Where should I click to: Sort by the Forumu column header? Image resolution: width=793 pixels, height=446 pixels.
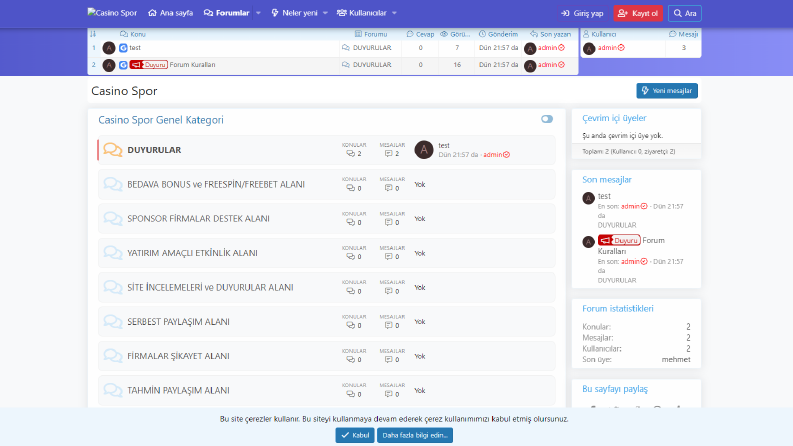pyautogui.click(x=371, y=34)
